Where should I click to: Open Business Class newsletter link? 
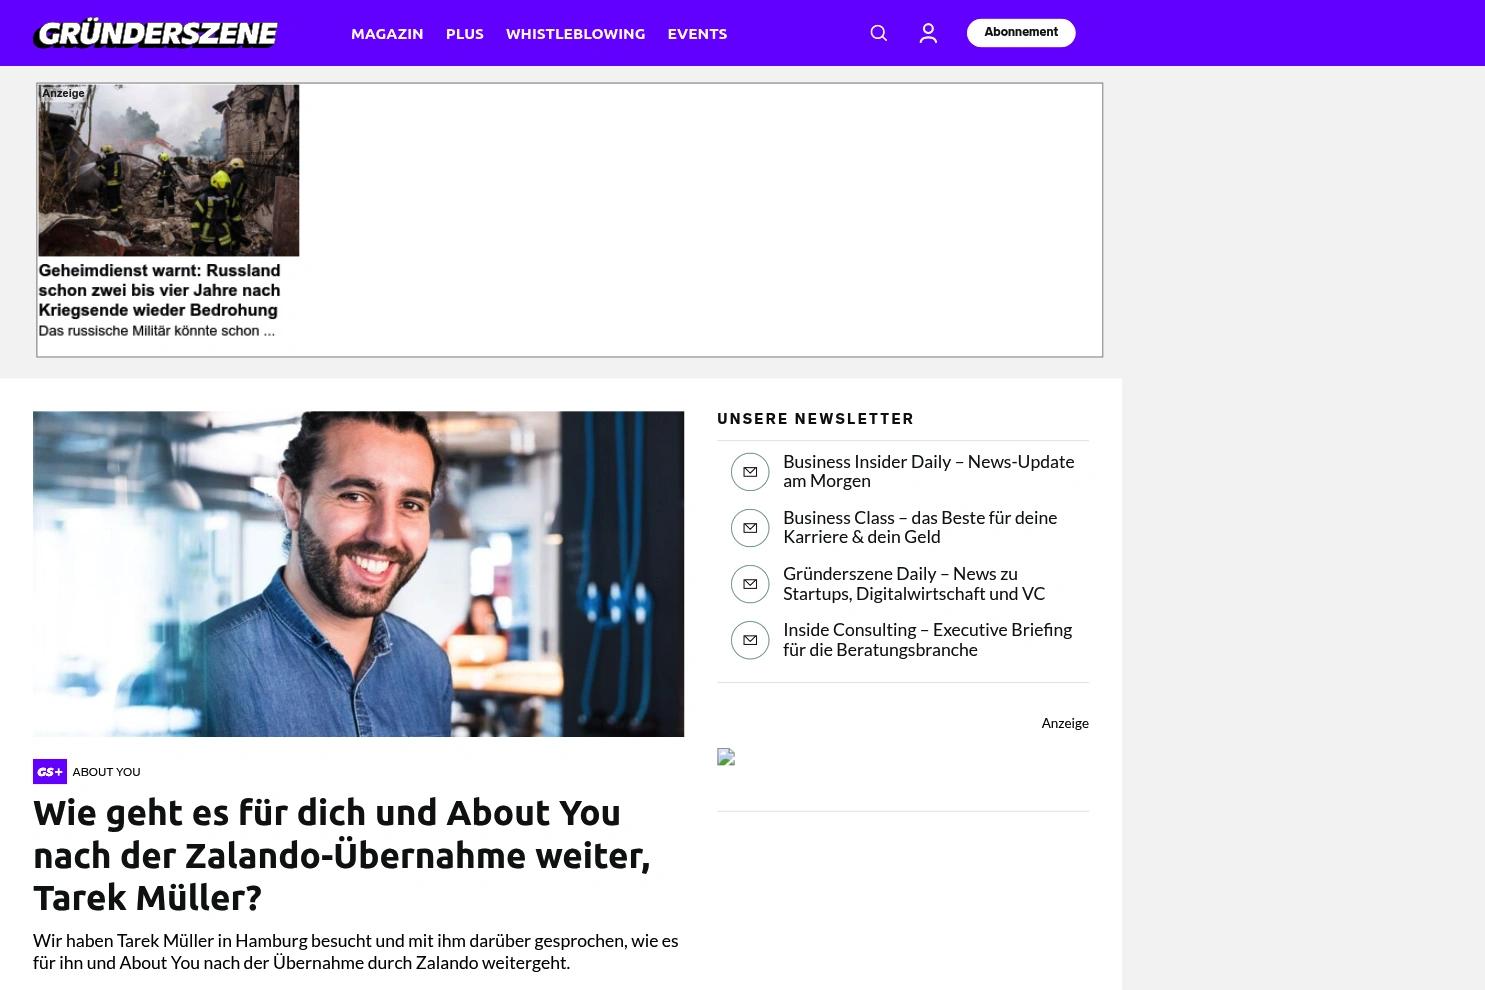pyautogui.click(x=920, y=527)
